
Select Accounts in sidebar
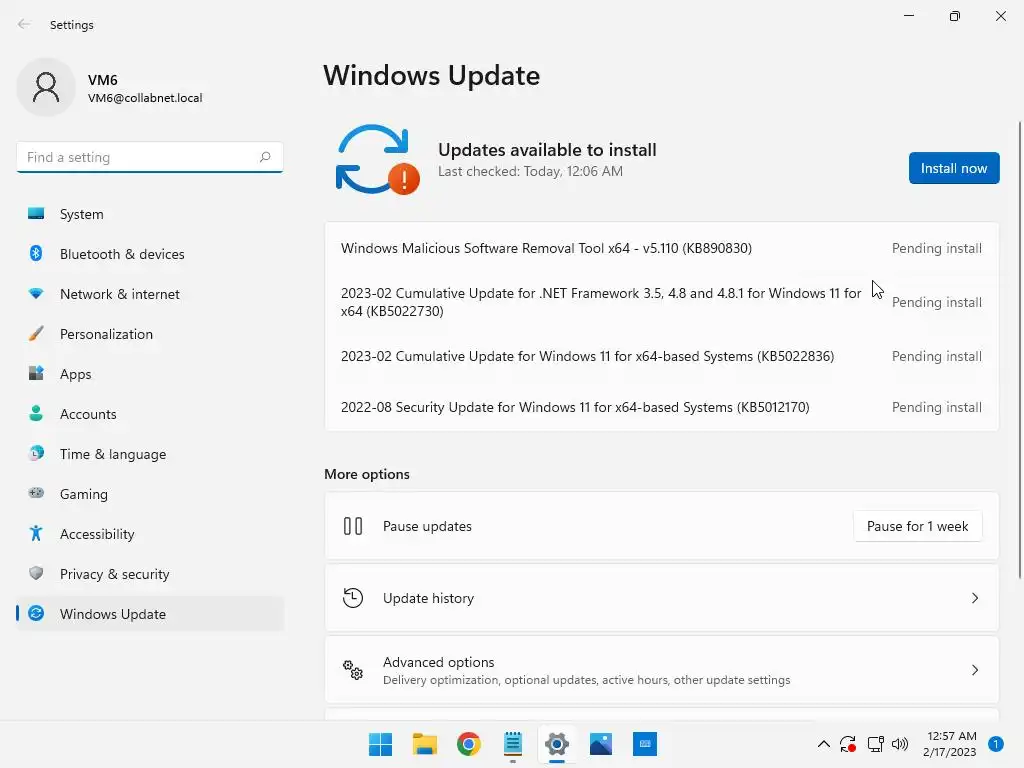pyautogui.click(x=150, y=413)
